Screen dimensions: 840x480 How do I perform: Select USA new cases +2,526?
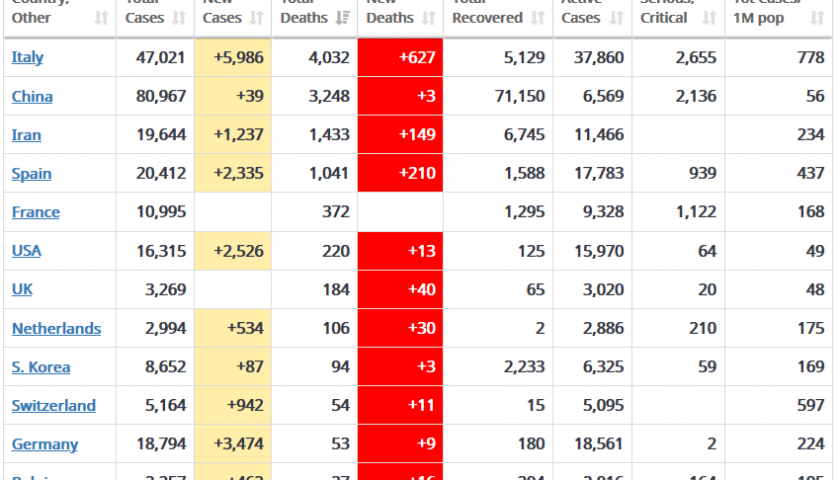[x=238, y=251]
